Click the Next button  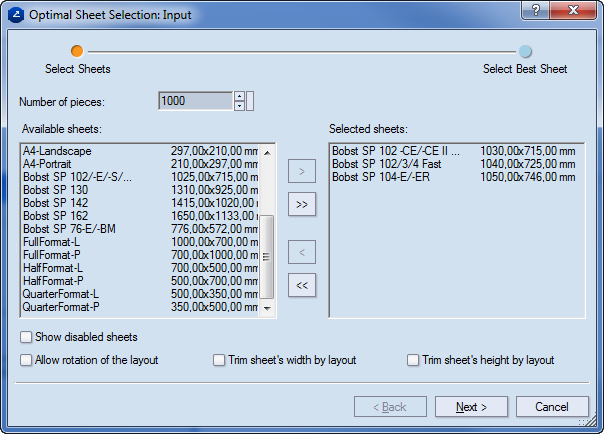tap(471, 407)
